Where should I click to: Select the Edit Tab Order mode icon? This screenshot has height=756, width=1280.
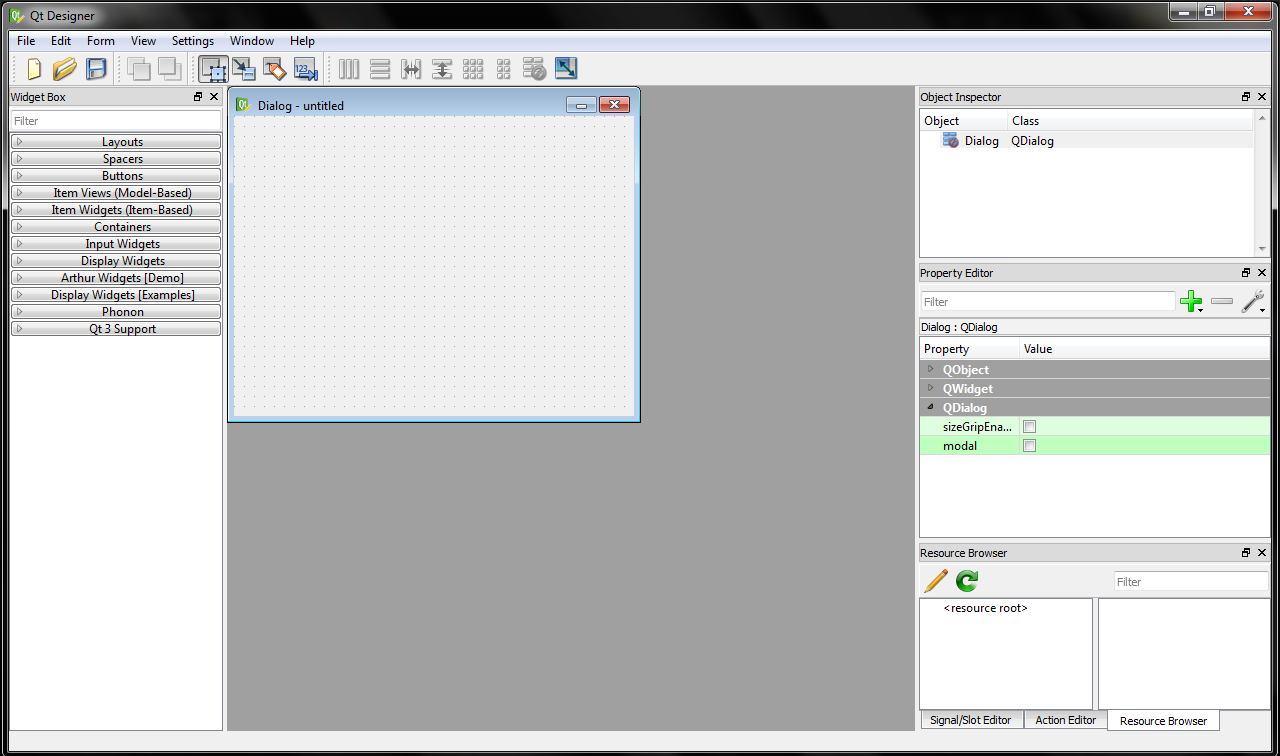point(306,69)
